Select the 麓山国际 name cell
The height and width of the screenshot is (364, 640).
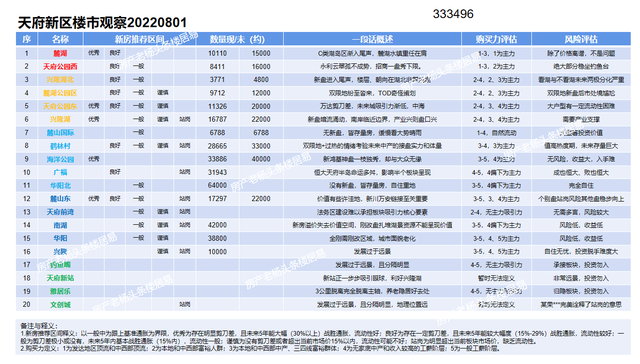[60, 133]
